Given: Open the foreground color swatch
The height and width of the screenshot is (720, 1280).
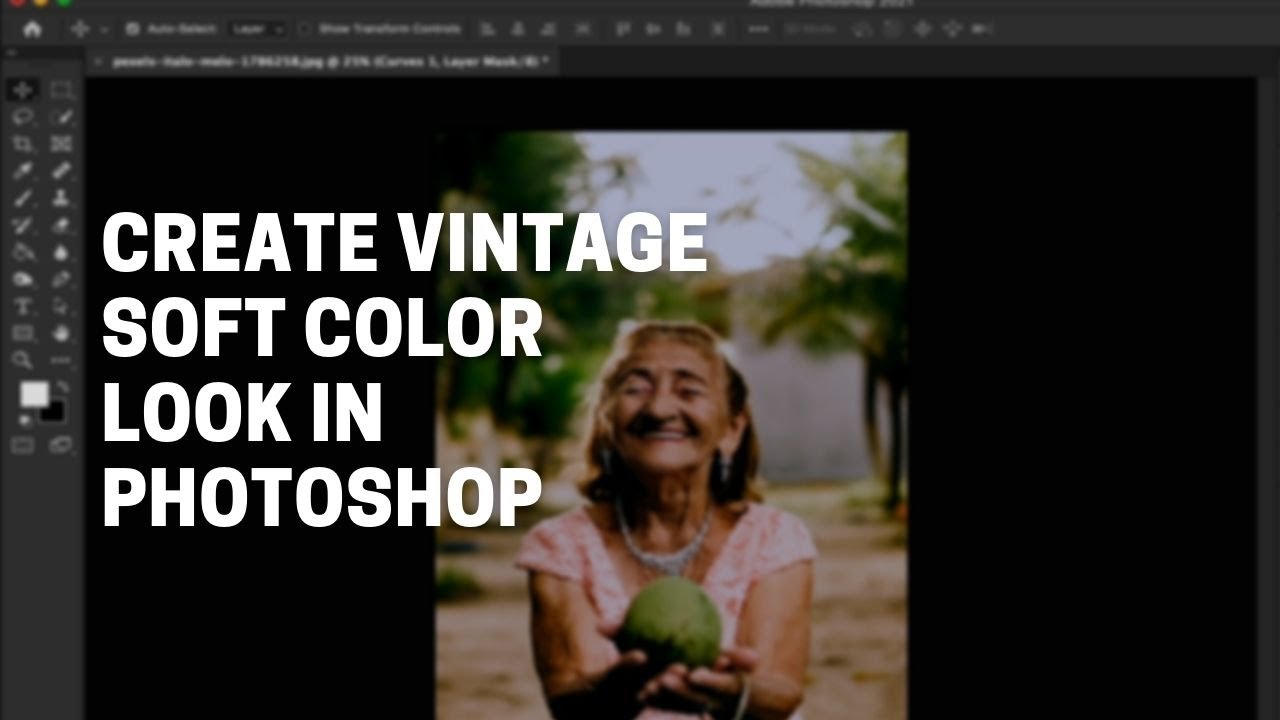Looking at the screenshot, I should click(x=34, y=394).
